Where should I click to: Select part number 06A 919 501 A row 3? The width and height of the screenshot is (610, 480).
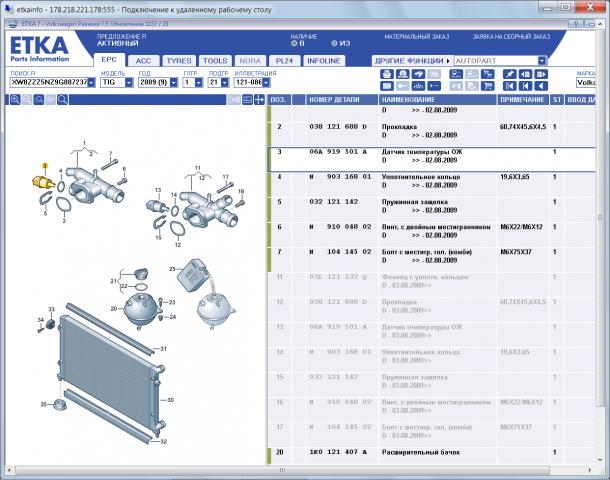pos(432,159)
